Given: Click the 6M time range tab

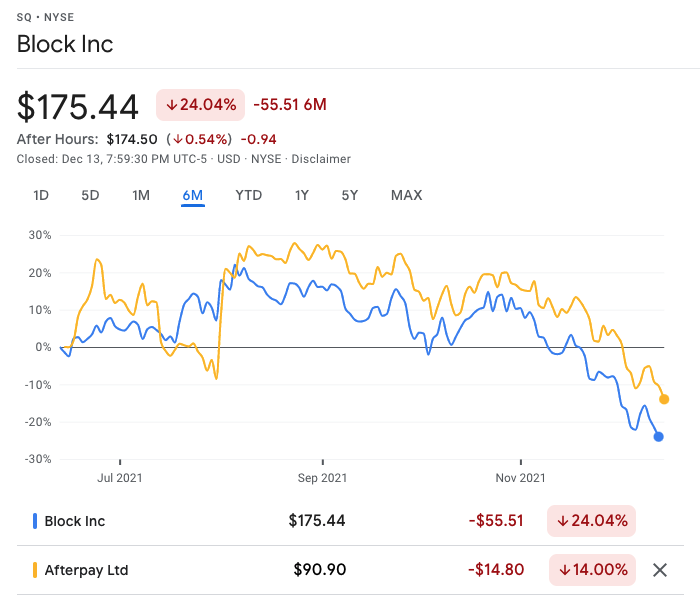Looking at the screenshot, I should (193, 195).
